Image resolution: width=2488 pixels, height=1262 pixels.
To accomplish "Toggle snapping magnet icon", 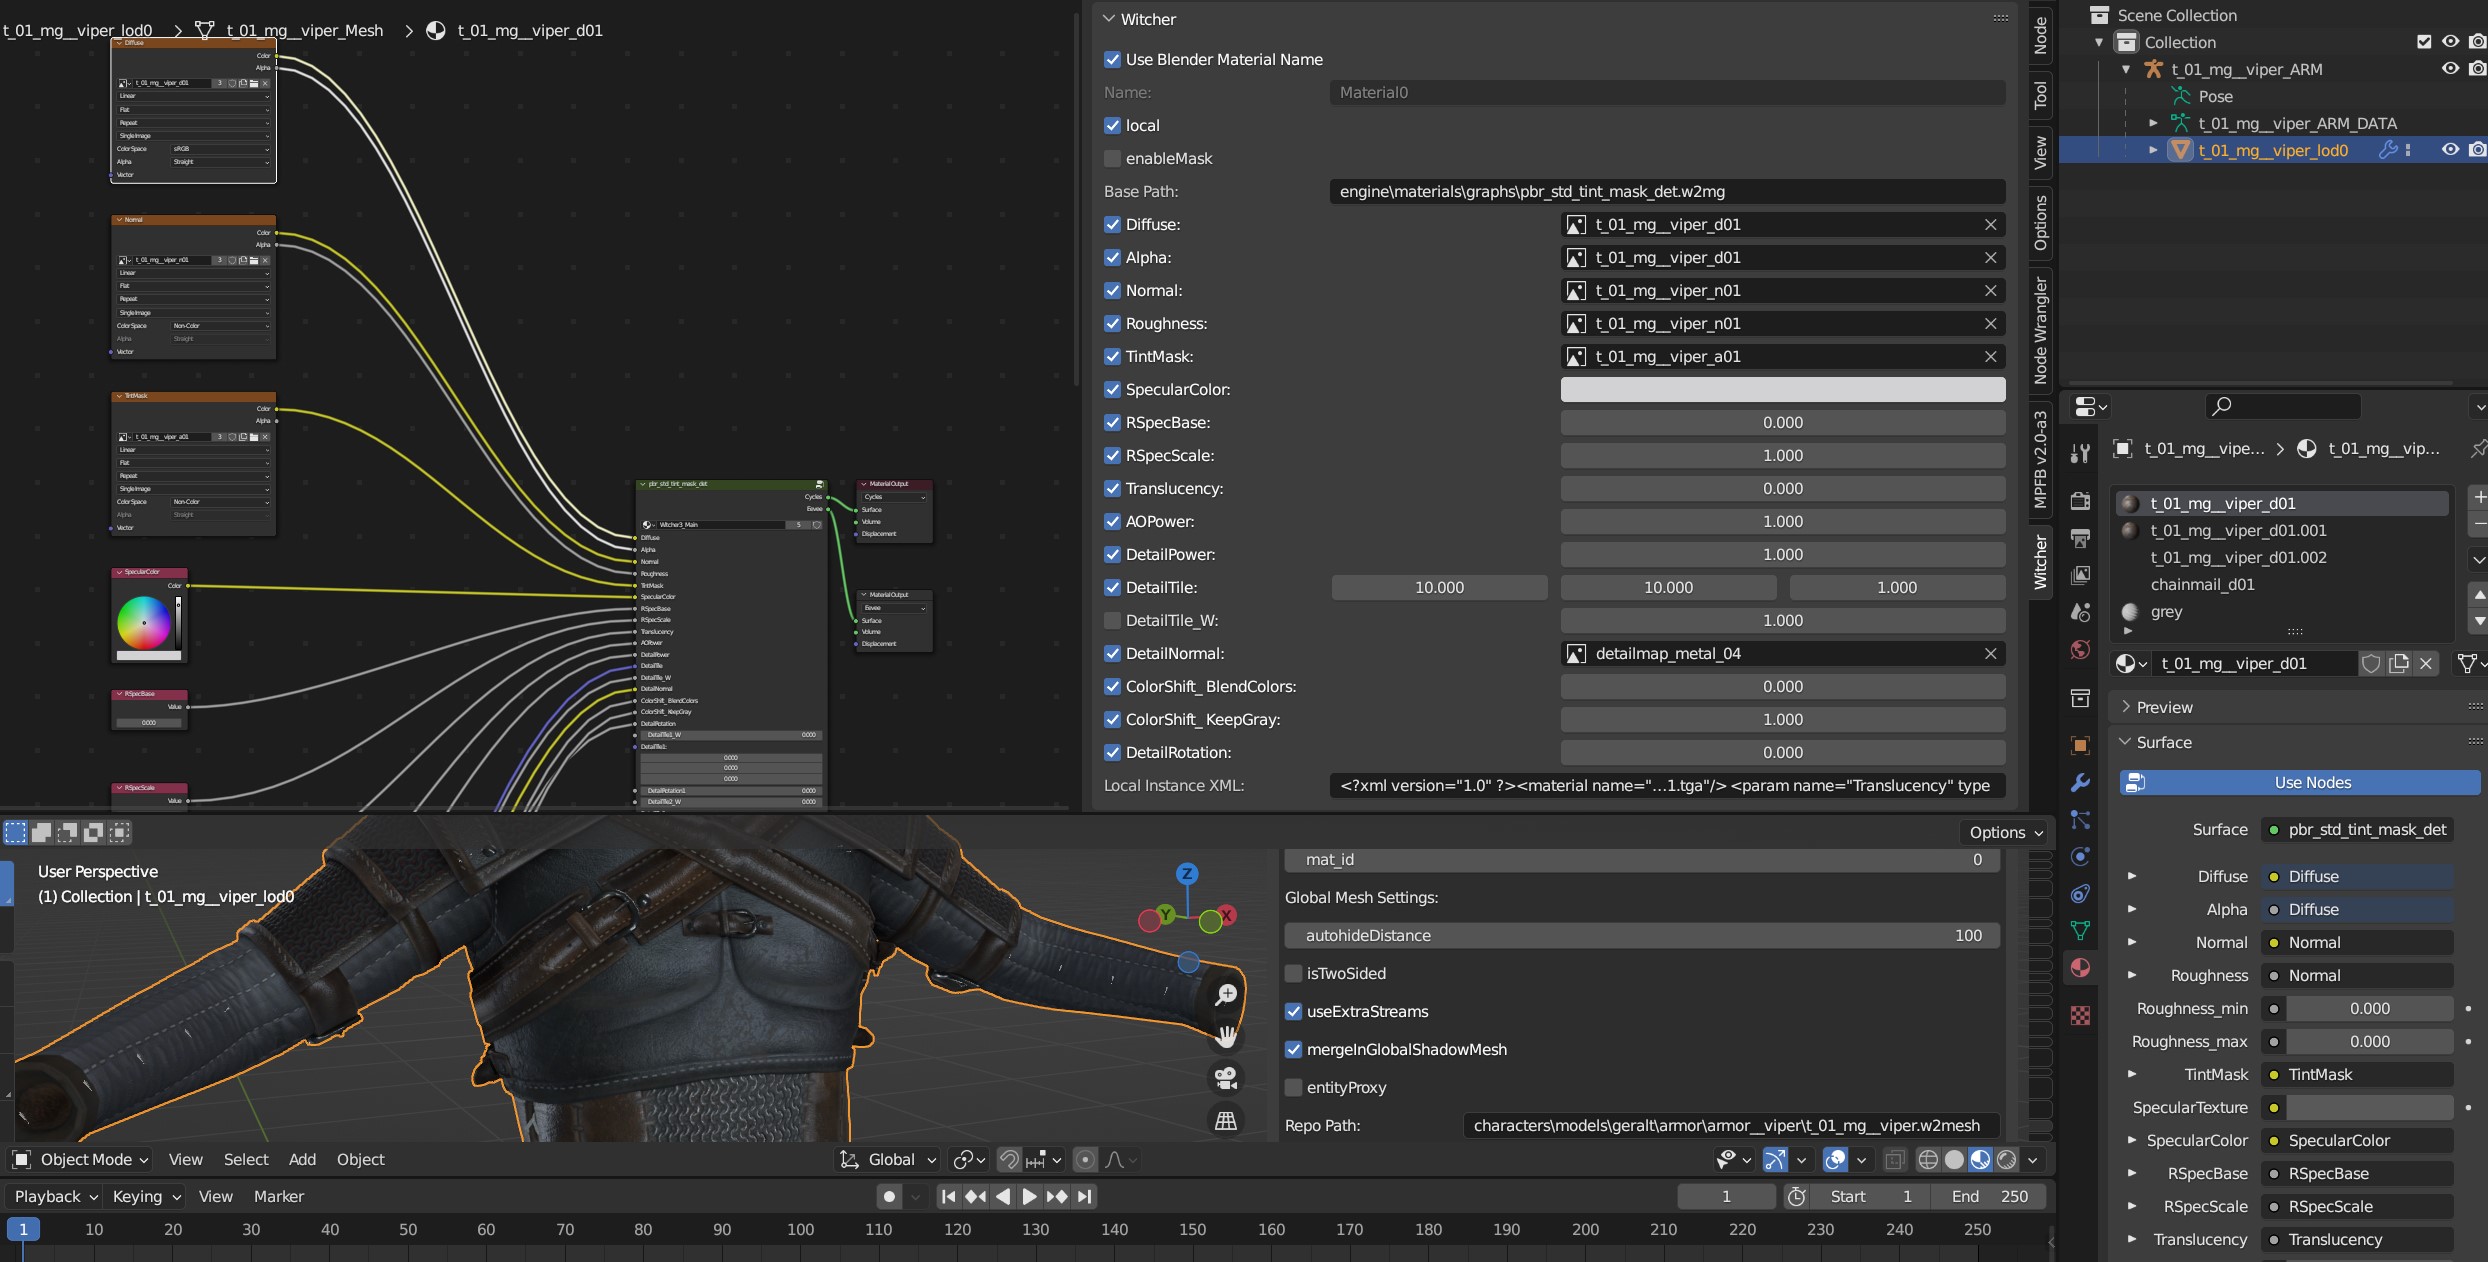I will (x=1009, y=1159).
